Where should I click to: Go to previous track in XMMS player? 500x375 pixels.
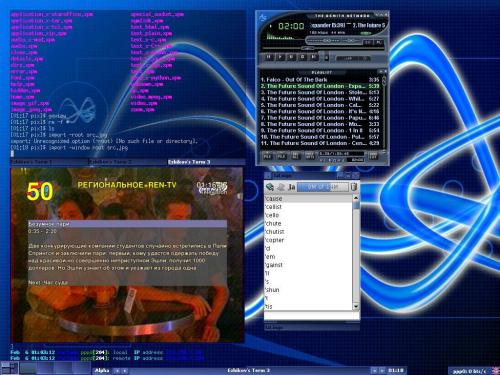[268, 57]
